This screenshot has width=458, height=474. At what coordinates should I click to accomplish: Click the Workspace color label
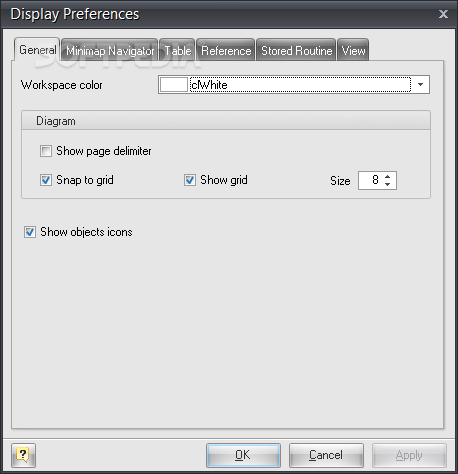(x=62, y=85)
